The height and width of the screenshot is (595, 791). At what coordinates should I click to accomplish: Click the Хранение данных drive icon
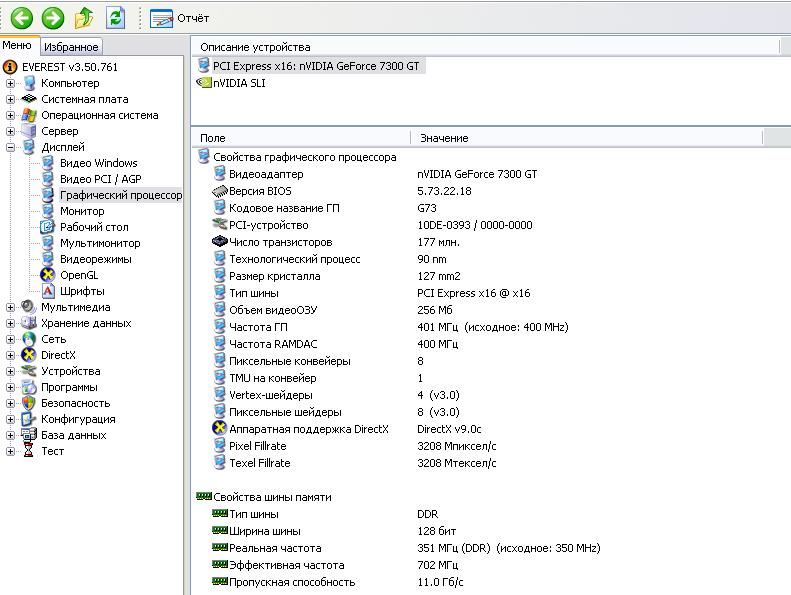pos(29,323)
